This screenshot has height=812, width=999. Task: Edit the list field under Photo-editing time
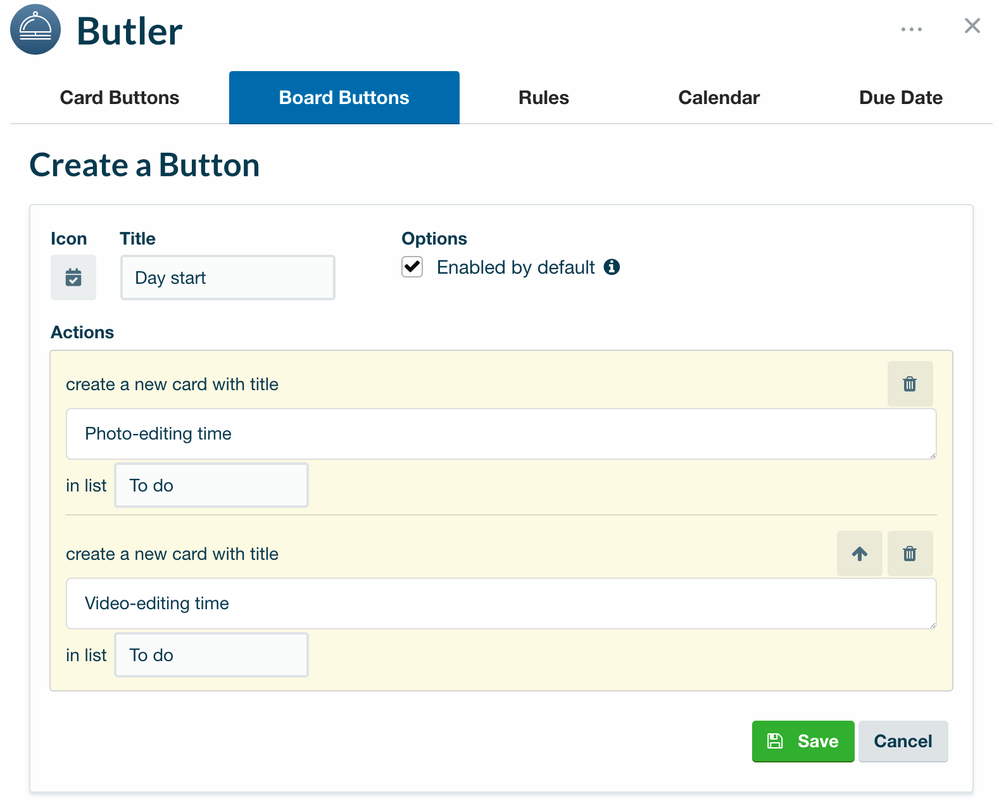212,485
